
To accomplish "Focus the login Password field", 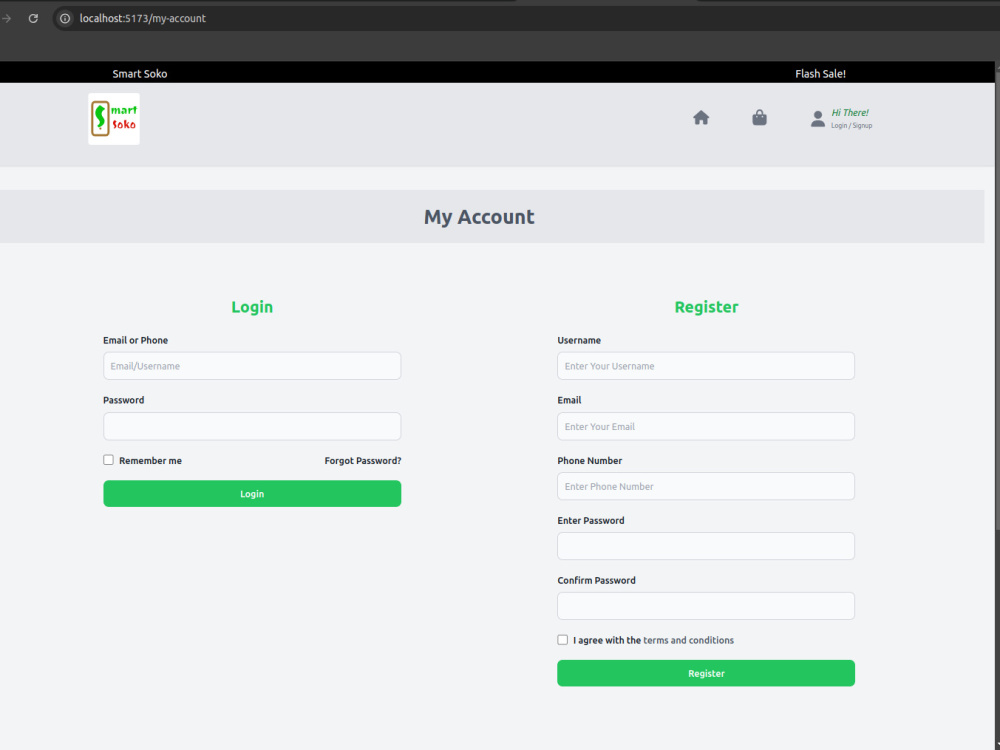I will 252,426.
